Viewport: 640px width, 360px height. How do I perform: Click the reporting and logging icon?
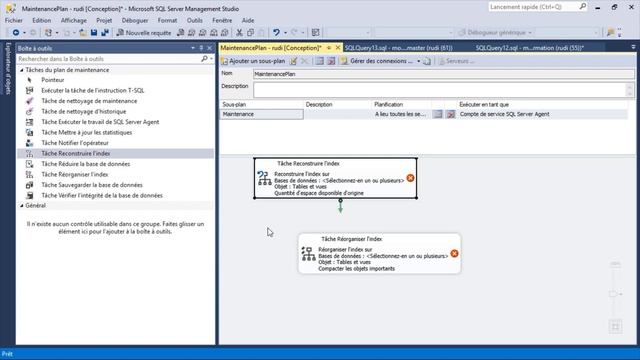(427, 61)
